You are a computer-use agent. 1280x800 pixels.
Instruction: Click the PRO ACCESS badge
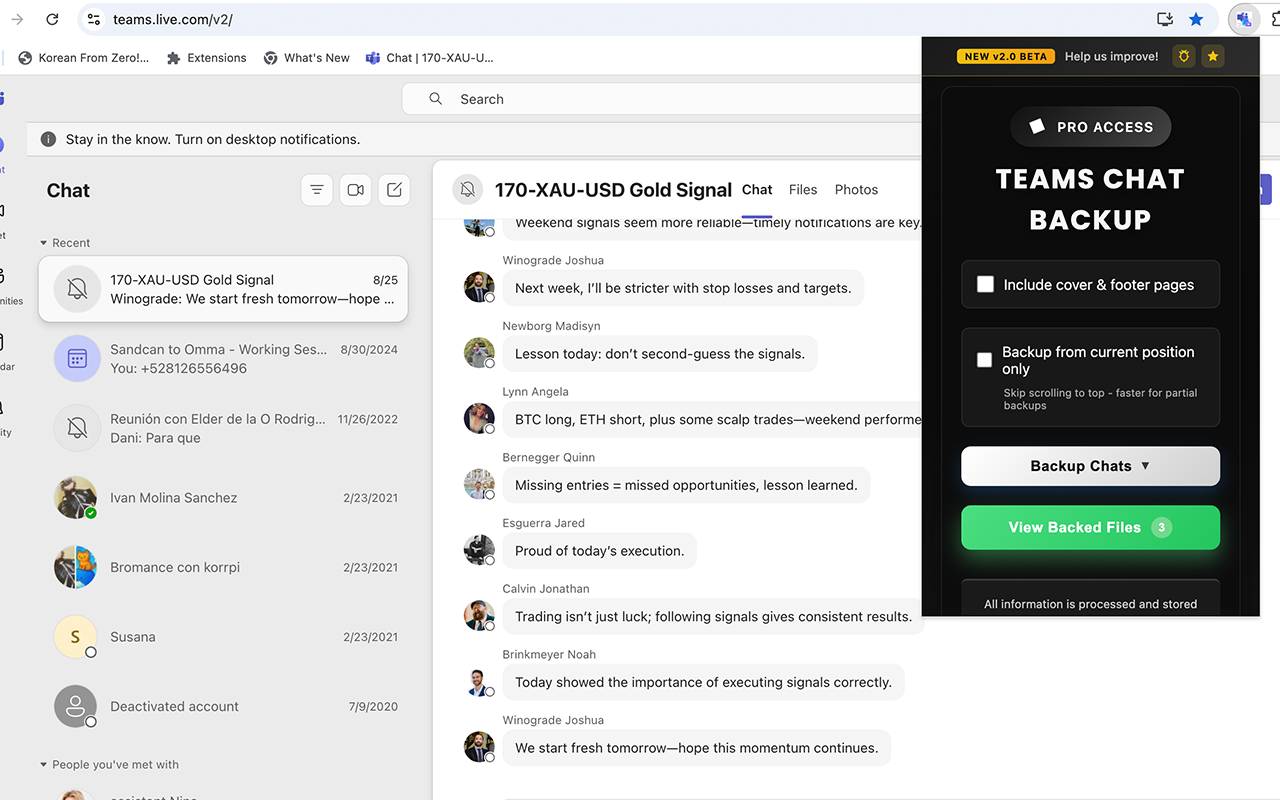1090,127
